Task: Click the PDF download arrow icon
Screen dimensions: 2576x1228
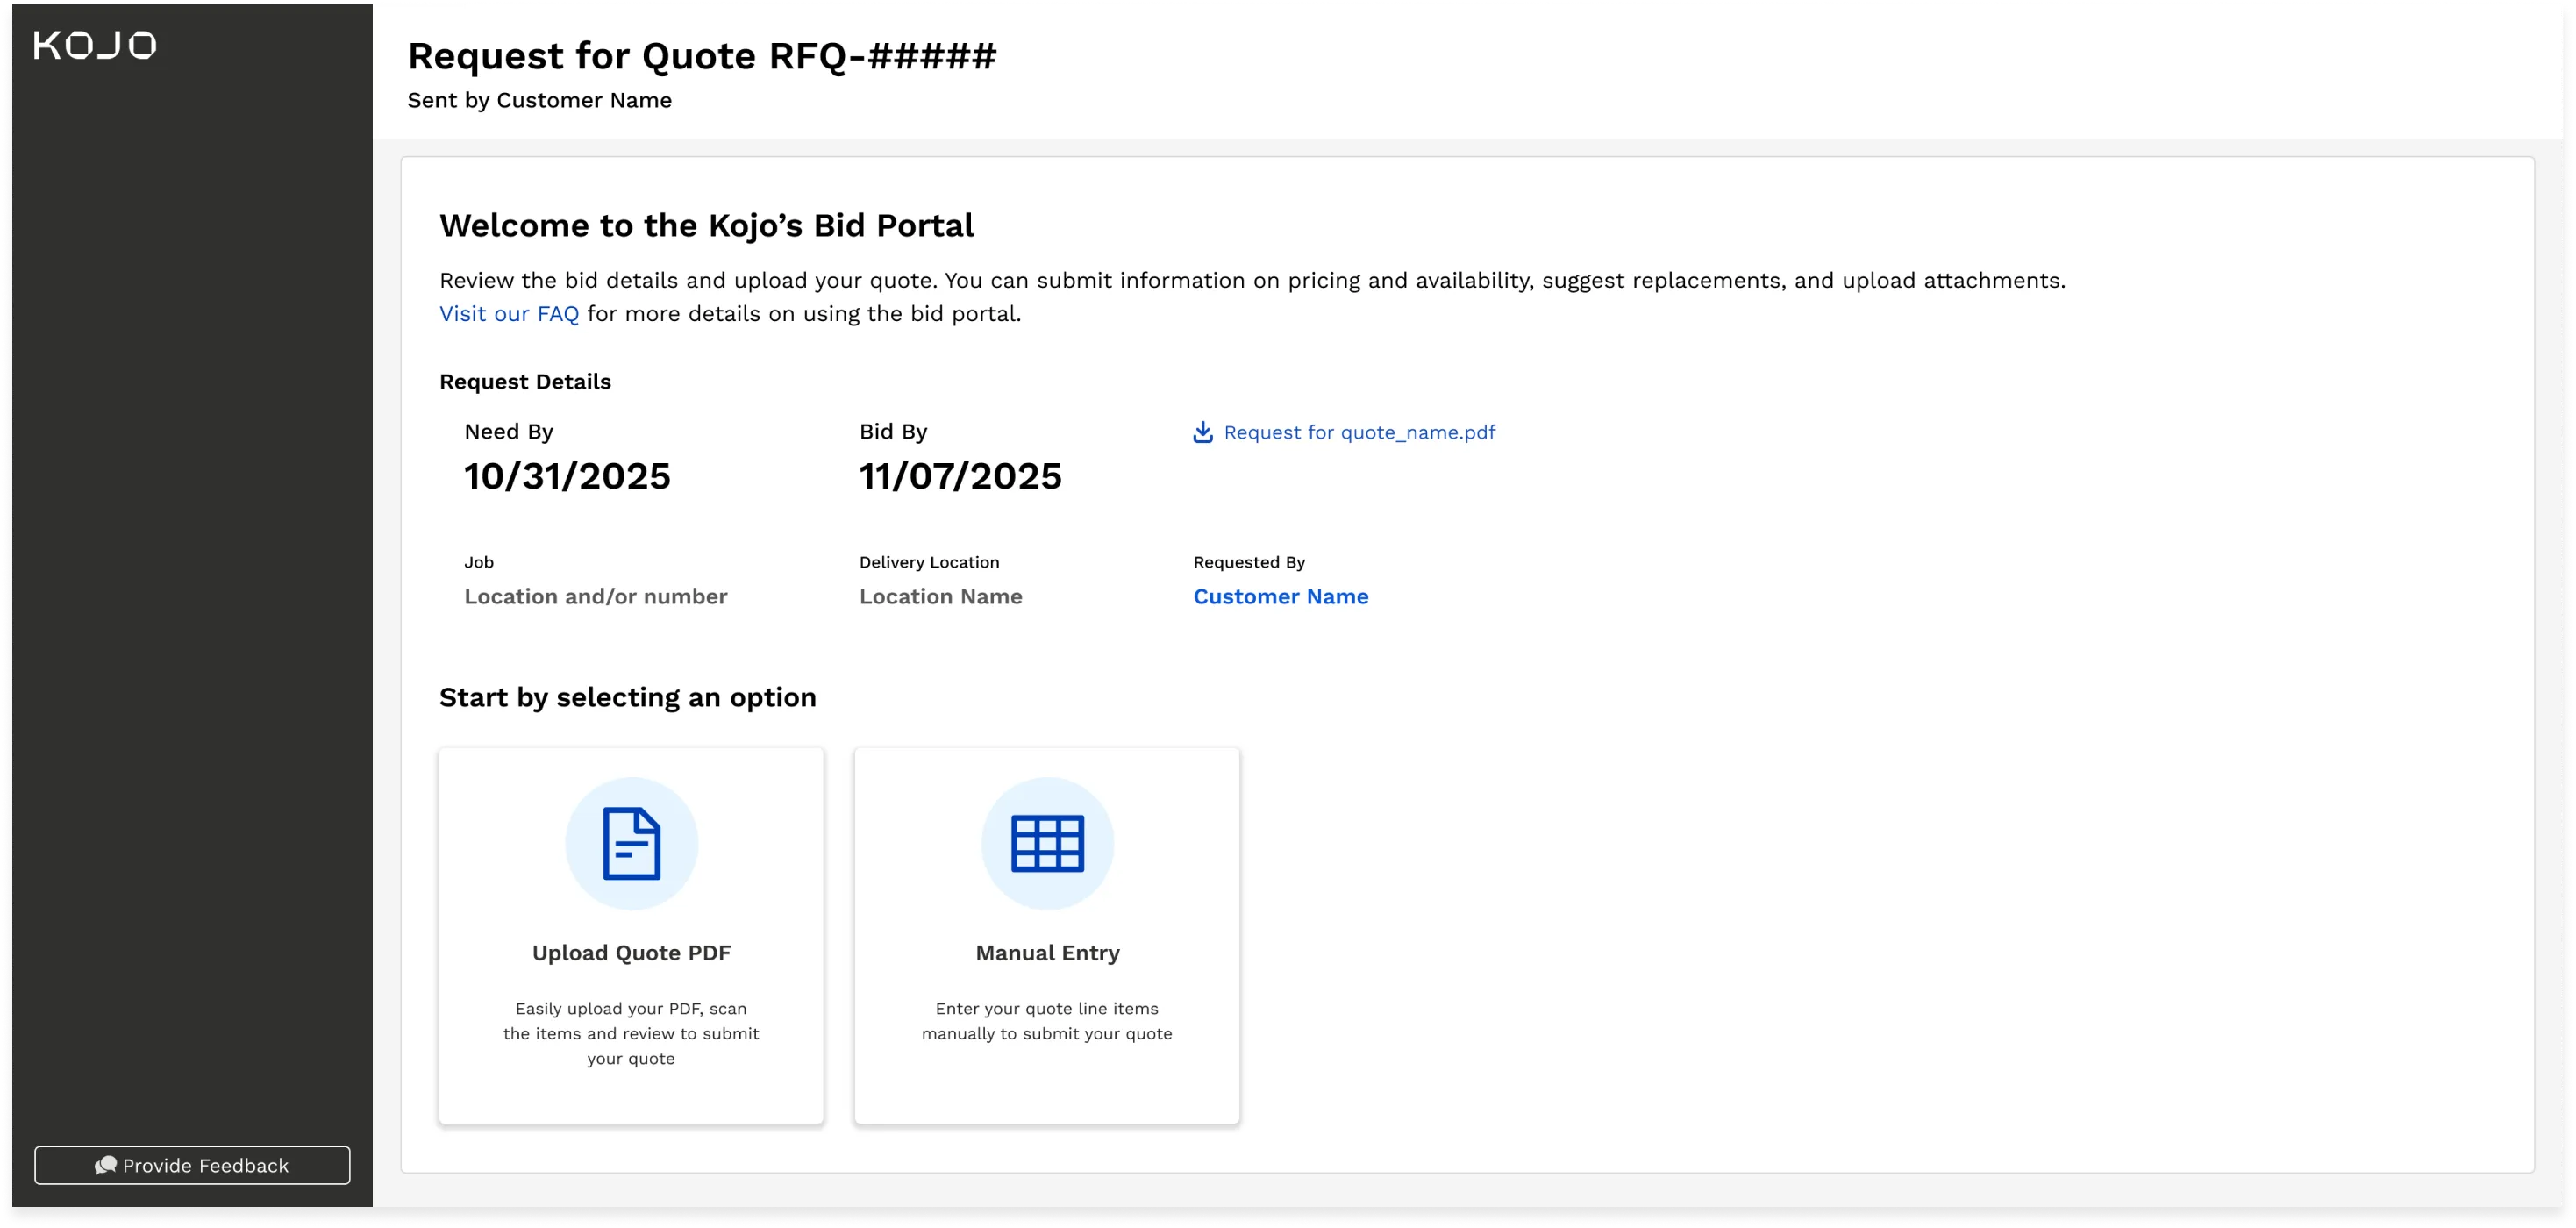Action: 1203,432
